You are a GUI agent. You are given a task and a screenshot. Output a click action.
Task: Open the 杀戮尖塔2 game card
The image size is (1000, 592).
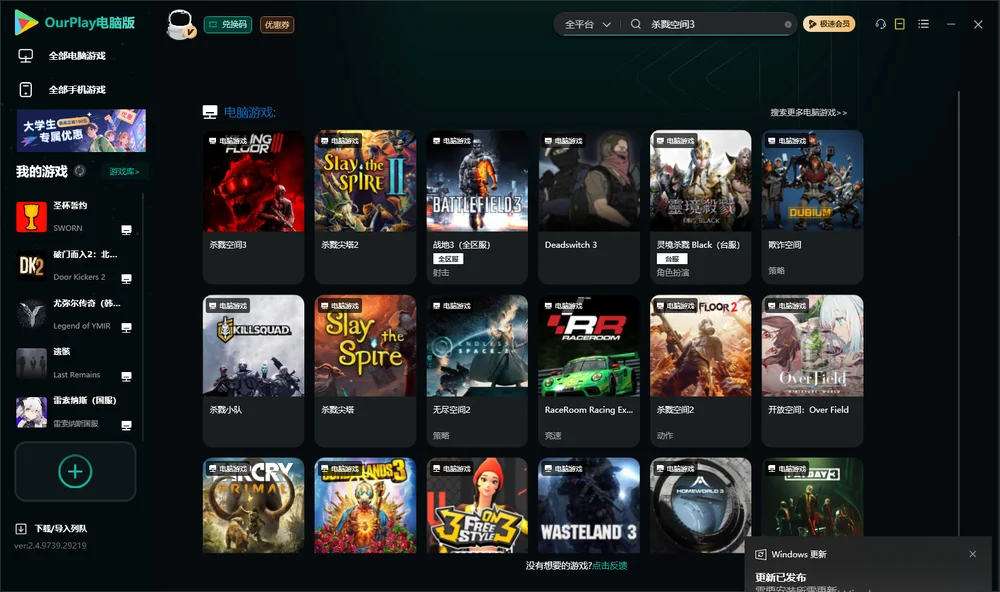click(365, 207)
